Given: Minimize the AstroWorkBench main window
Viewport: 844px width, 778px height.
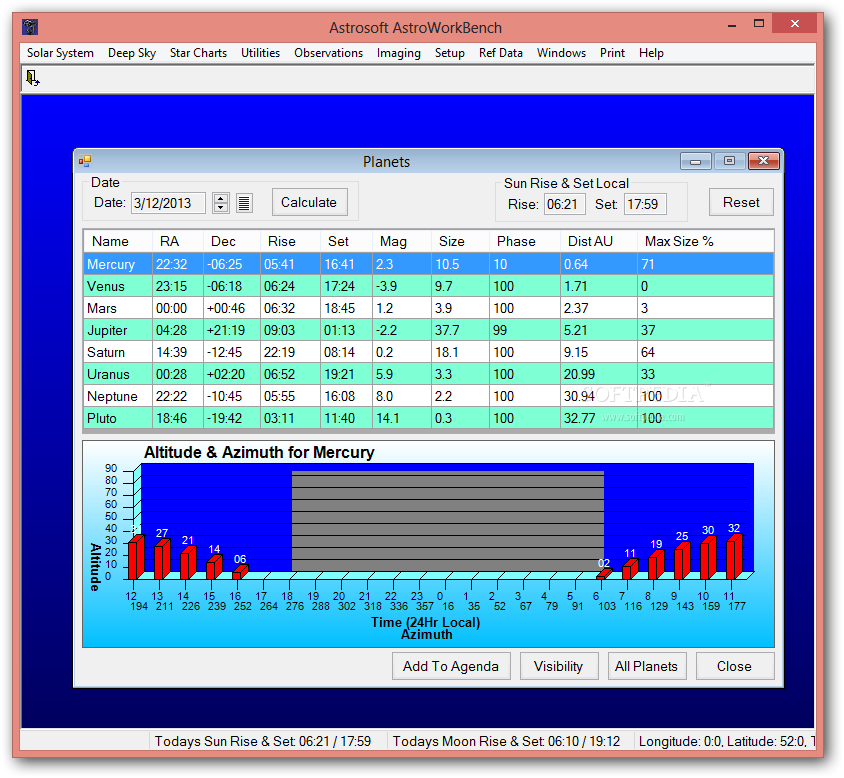Looking at the screenshot, I should click(732, 24).
